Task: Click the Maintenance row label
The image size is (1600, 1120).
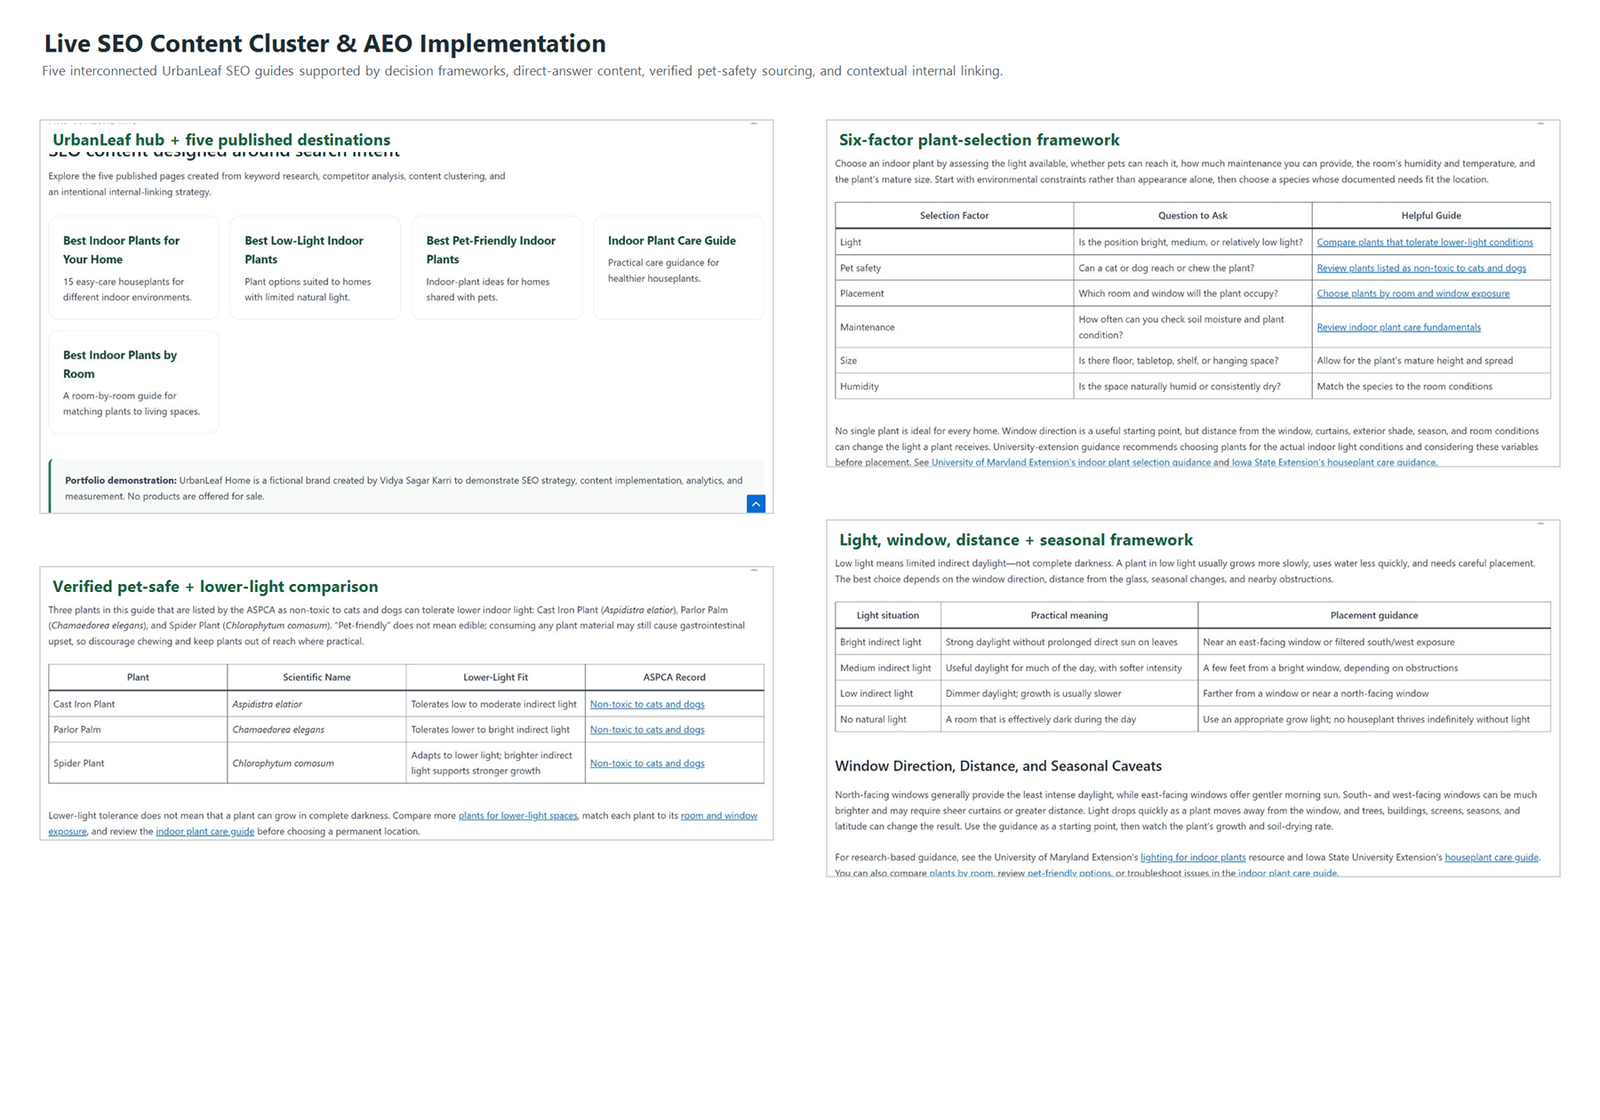Action: pos(867,327)
